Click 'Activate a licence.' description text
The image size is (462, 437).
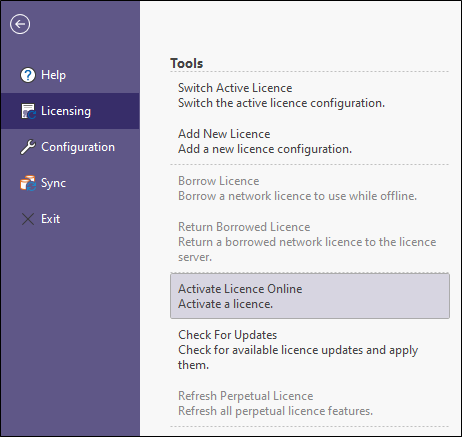(225, 304)
